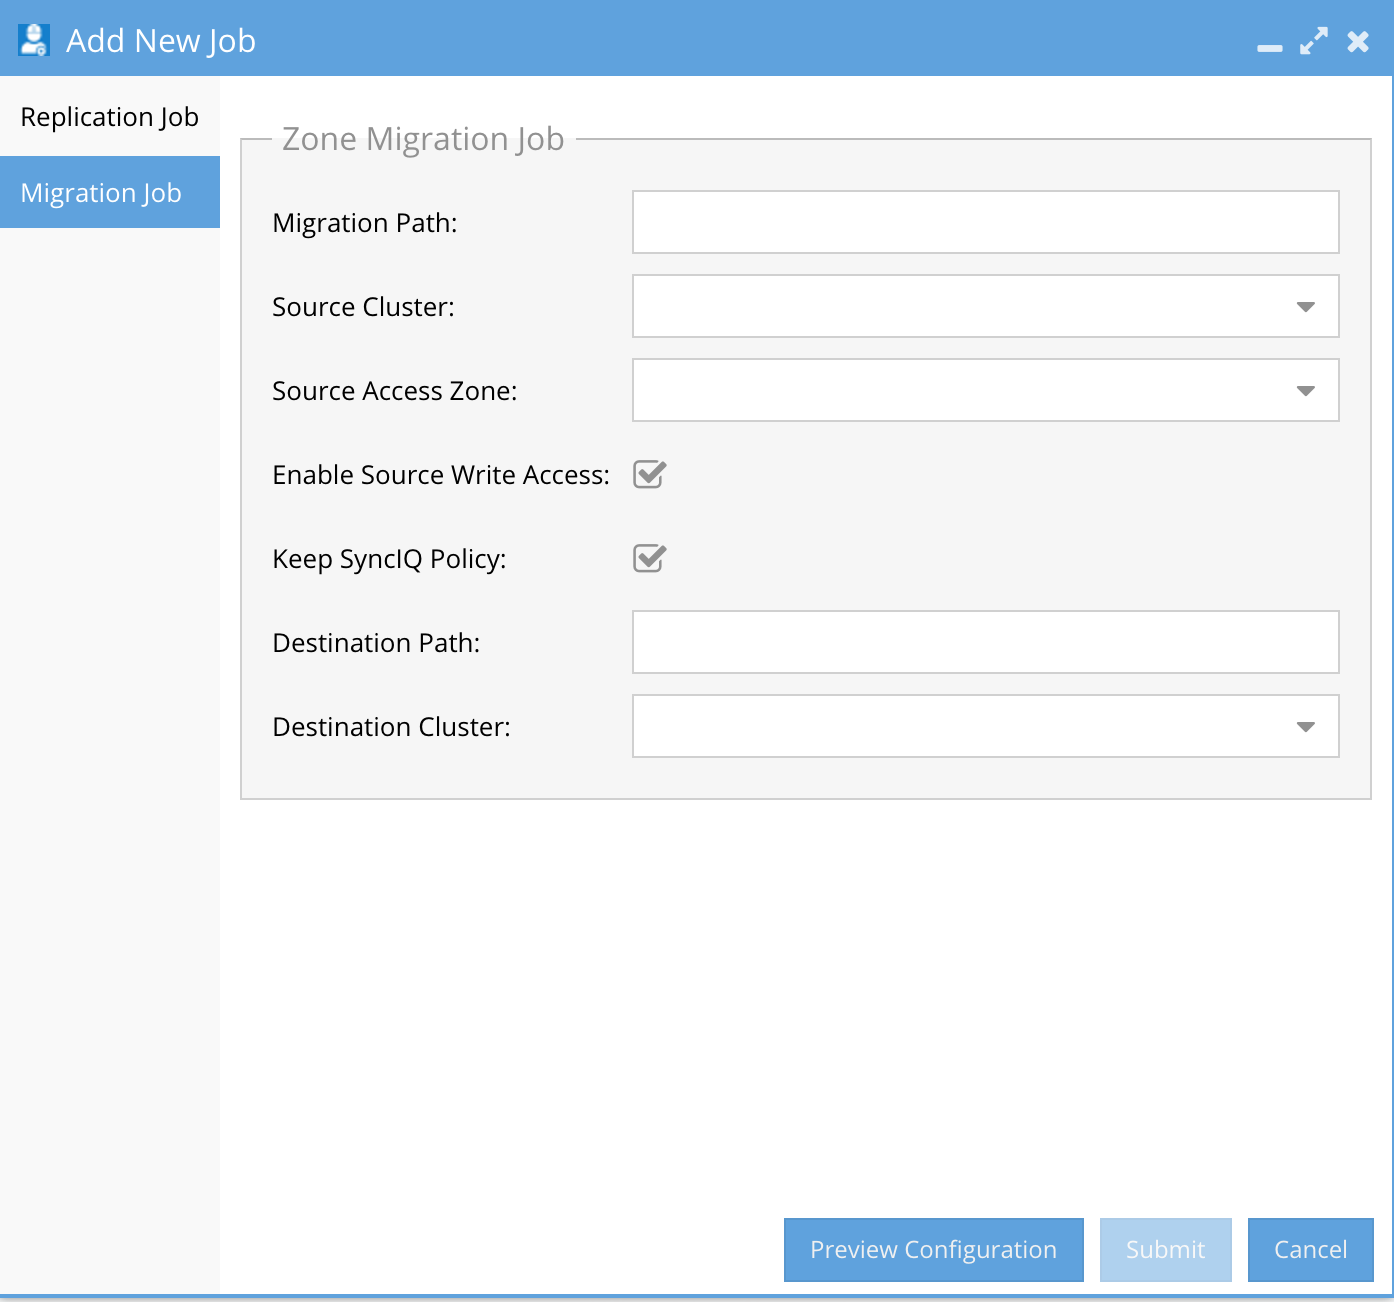1394x1302 pixels.
Task: Click the Zone Migration Job heading
Action: [x=423, y=138]
